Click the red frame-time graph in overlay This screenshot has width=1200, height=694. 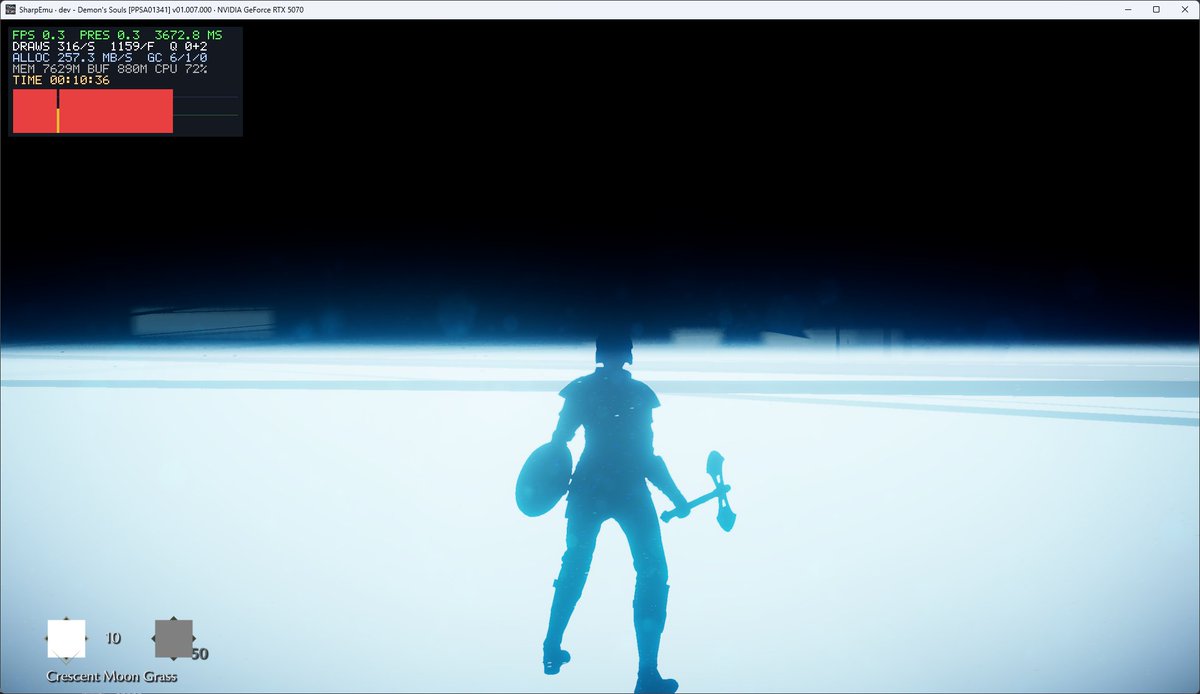[93, 111]
